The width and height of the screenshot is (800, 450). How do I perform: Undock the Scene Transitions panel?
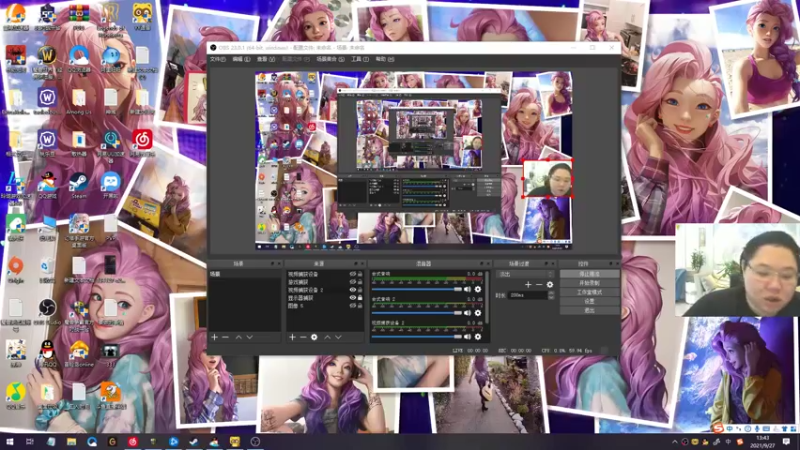[546, 264]
